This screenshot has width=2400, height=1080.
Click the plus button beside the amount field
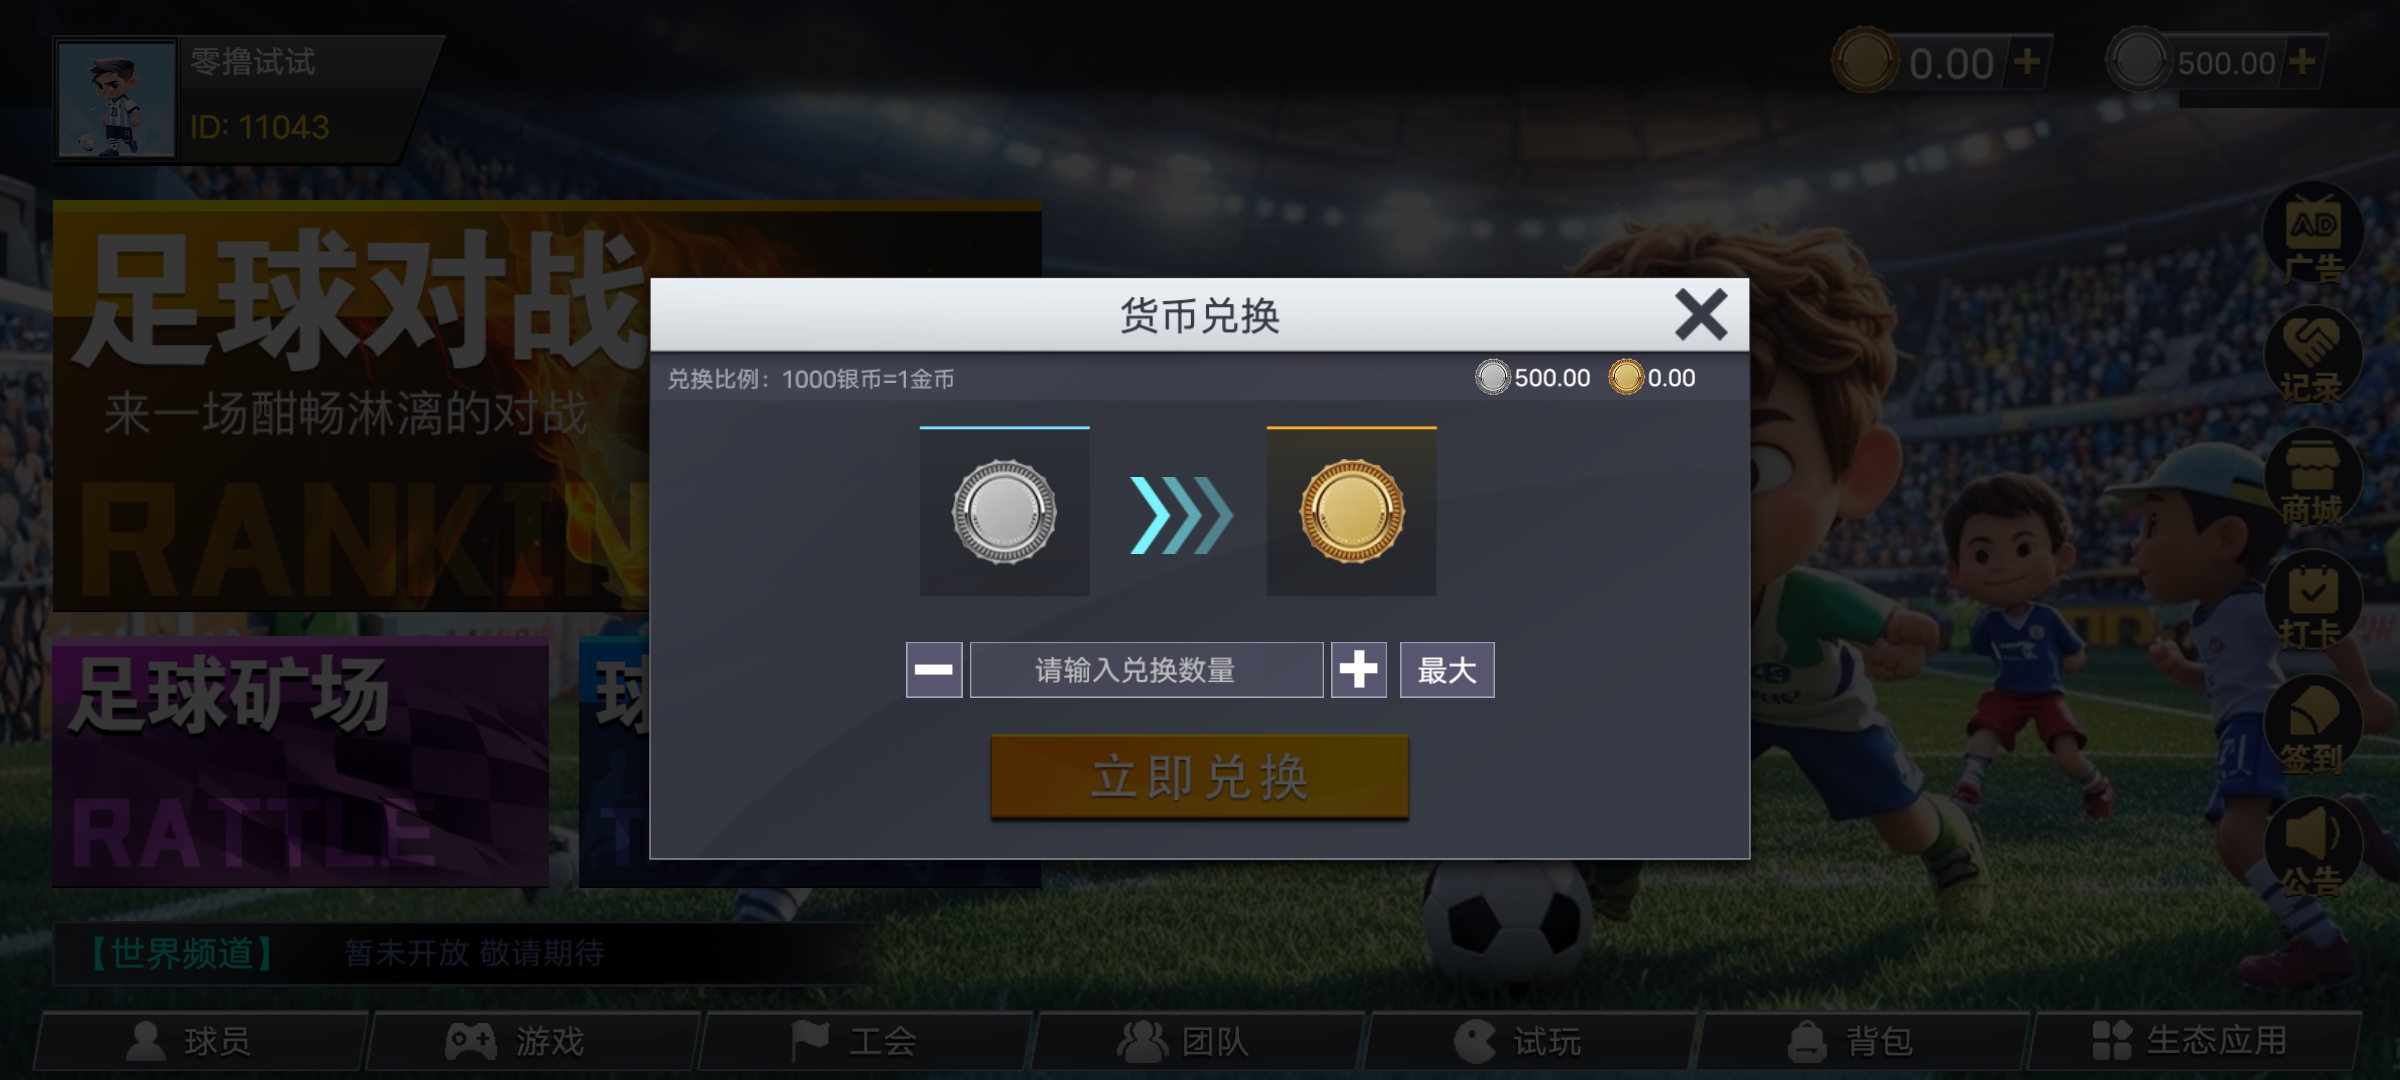click(x=1358, y=670)
